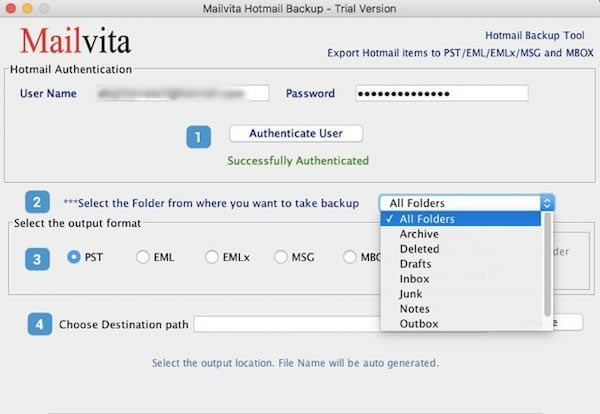Select the EML output format

point(143,257)
